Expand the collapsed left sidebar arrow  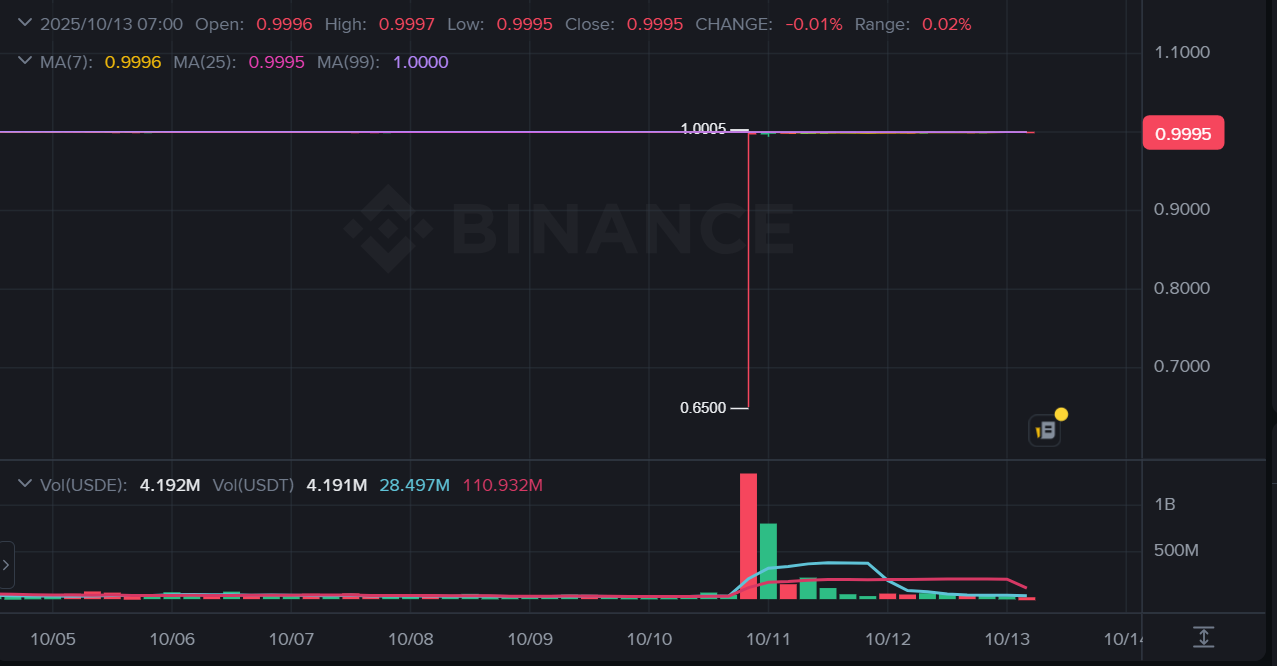point(4,564)
